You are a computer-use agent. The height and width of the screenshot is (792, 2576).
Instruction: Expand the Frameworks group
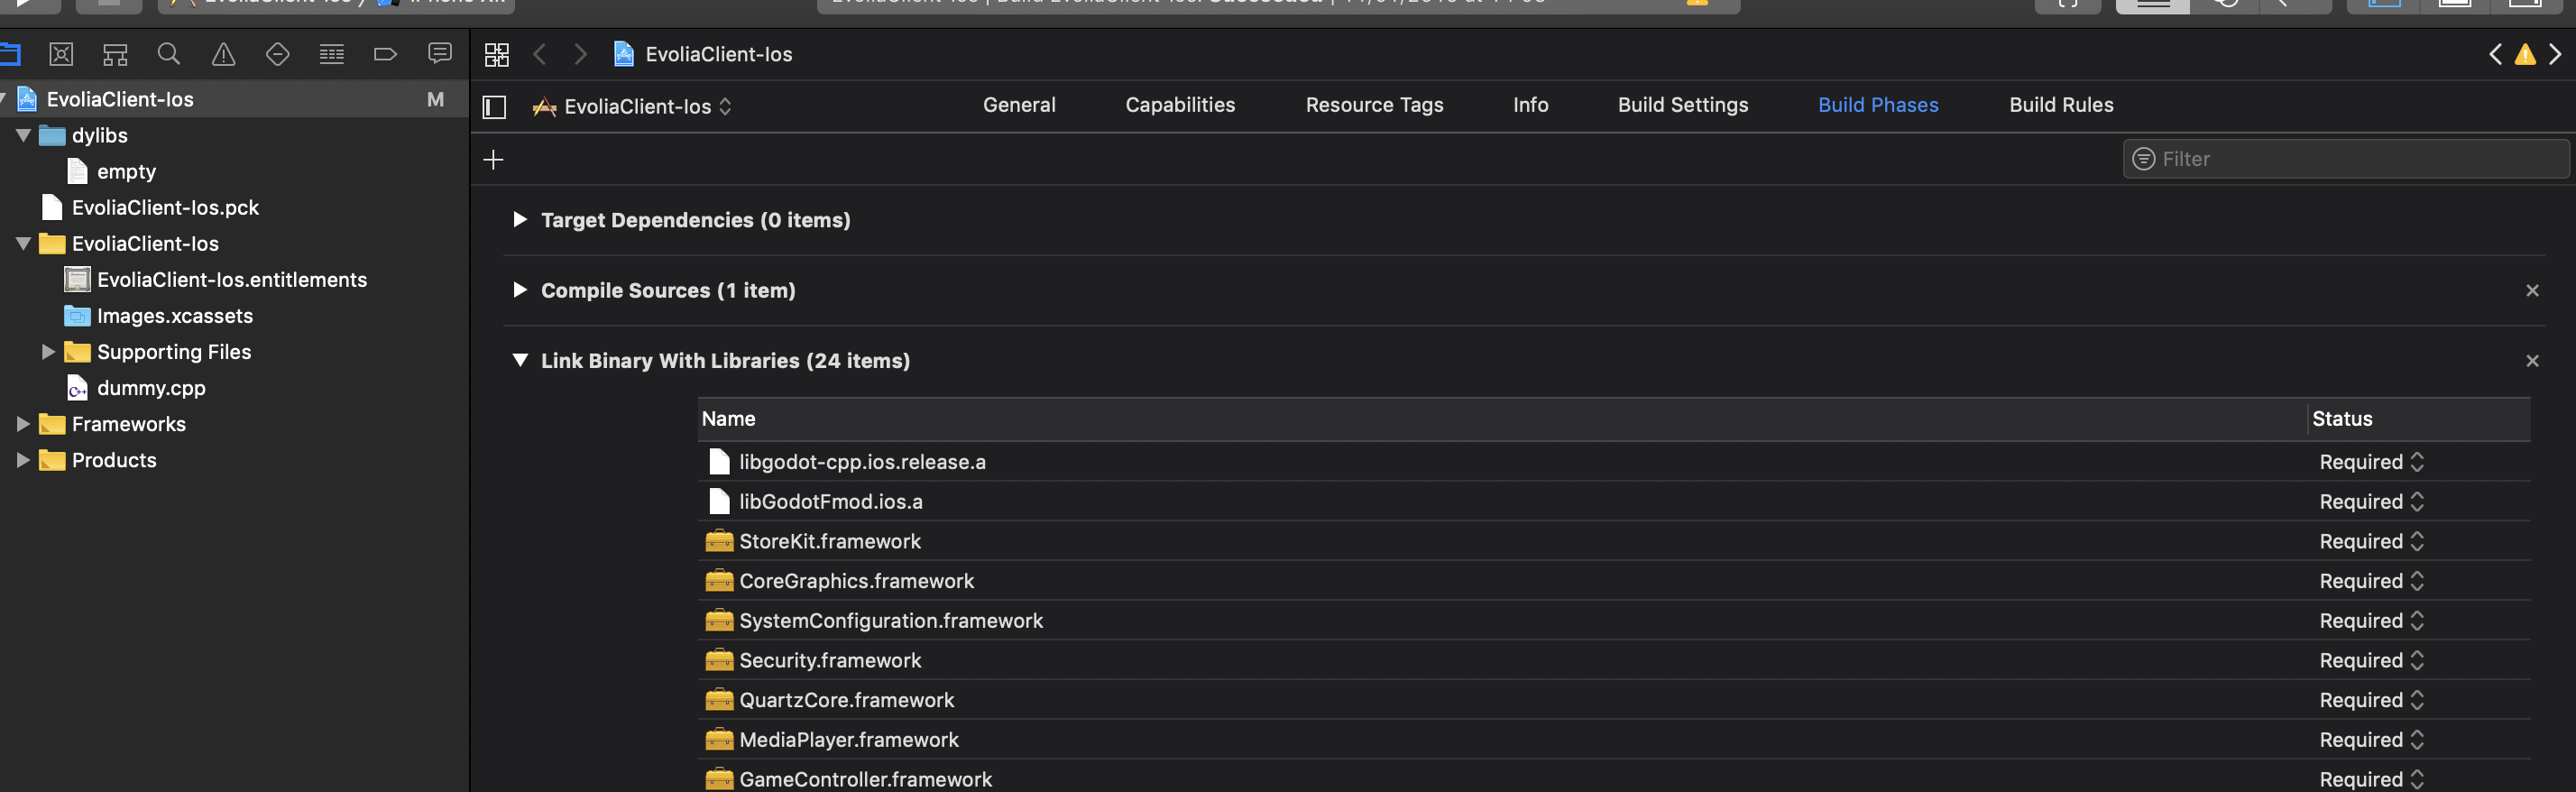pyautogui.click(x=23, y=423)
